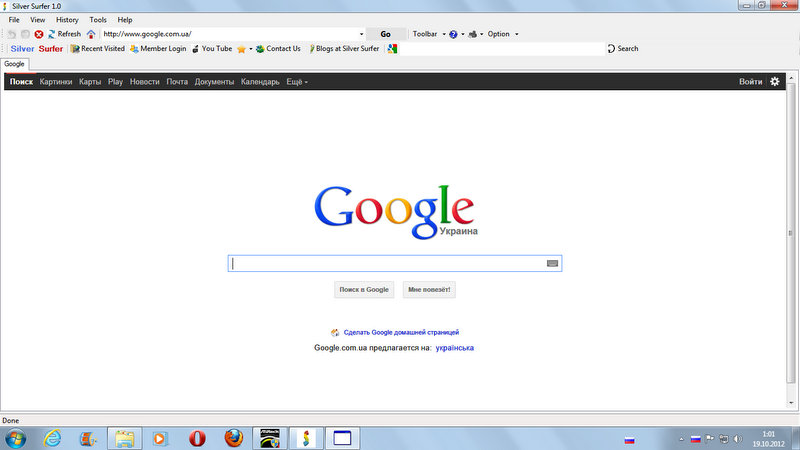Expand the dropdown next to the star

[x=251, y=49]
